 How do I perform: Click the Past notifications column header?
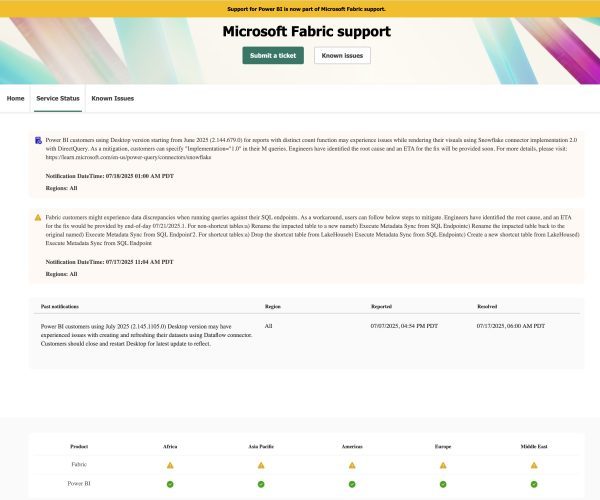coord(60,306)
